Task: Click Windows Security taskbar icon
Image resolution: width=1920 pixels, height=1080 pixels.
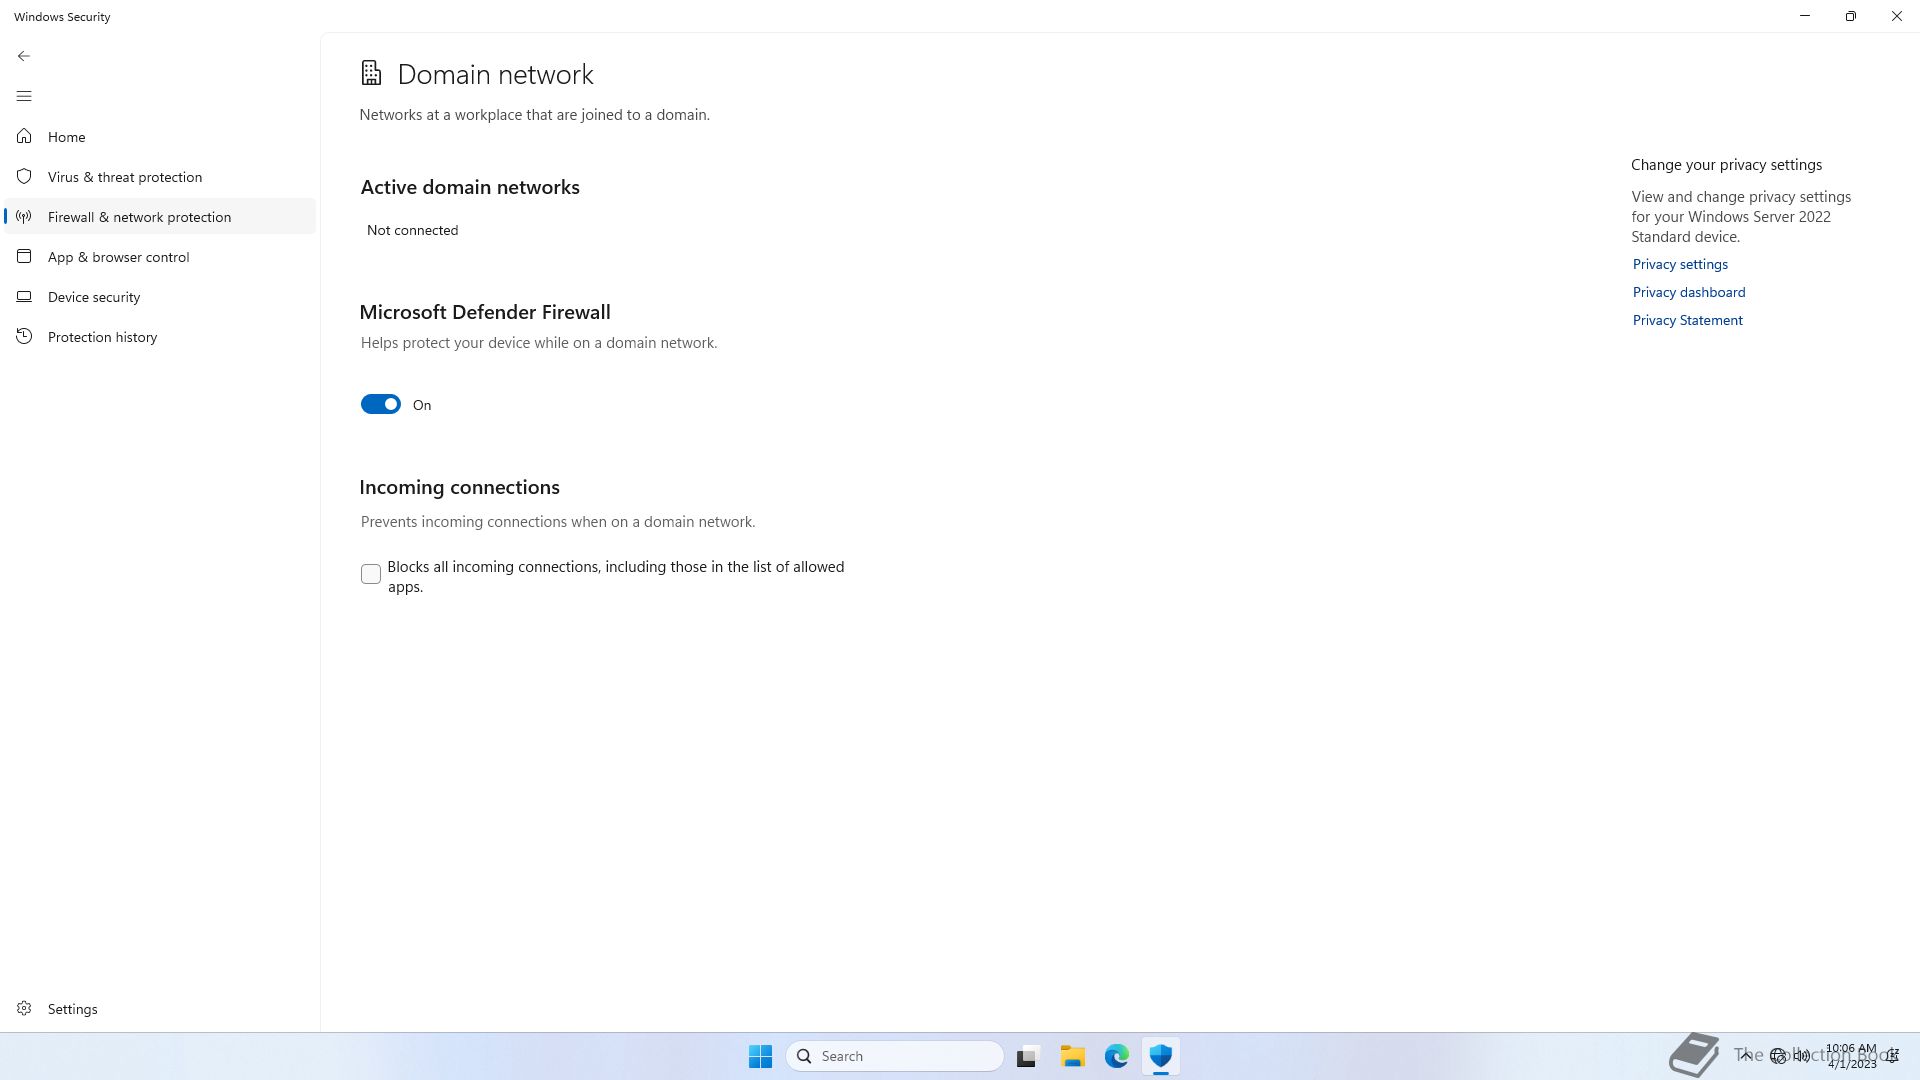Action: pyautogui.click(x=1160, y=1056)
